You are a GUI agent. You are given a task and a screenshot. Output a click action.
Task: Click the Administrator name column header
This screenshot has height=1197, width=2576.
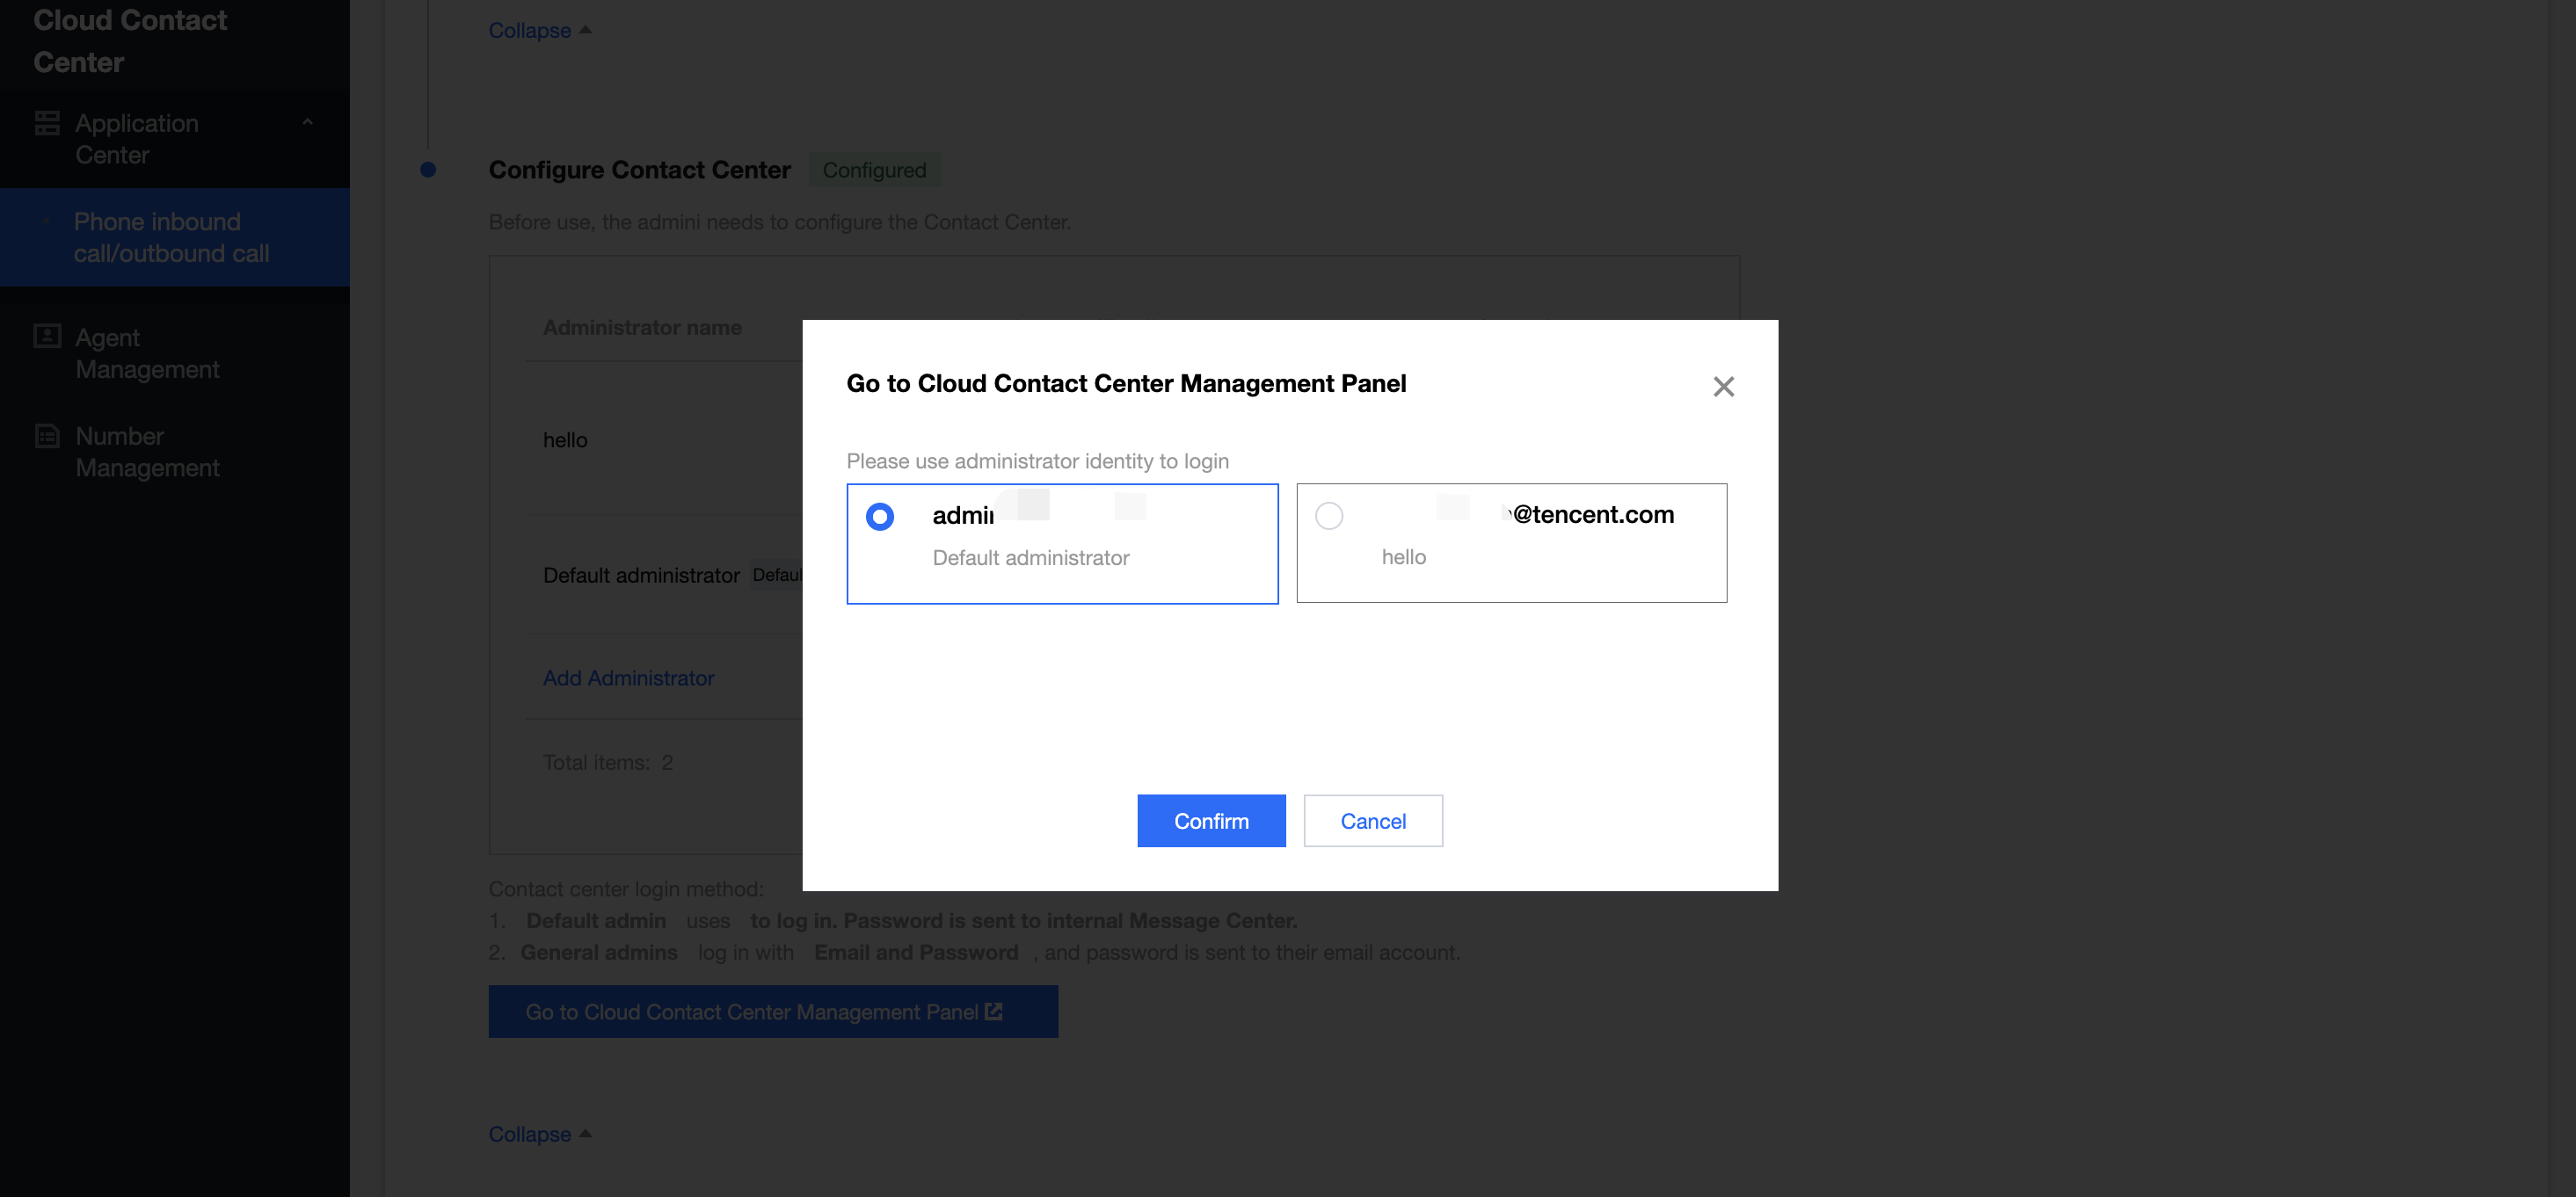pyautogui.click(x=642, y=327)
